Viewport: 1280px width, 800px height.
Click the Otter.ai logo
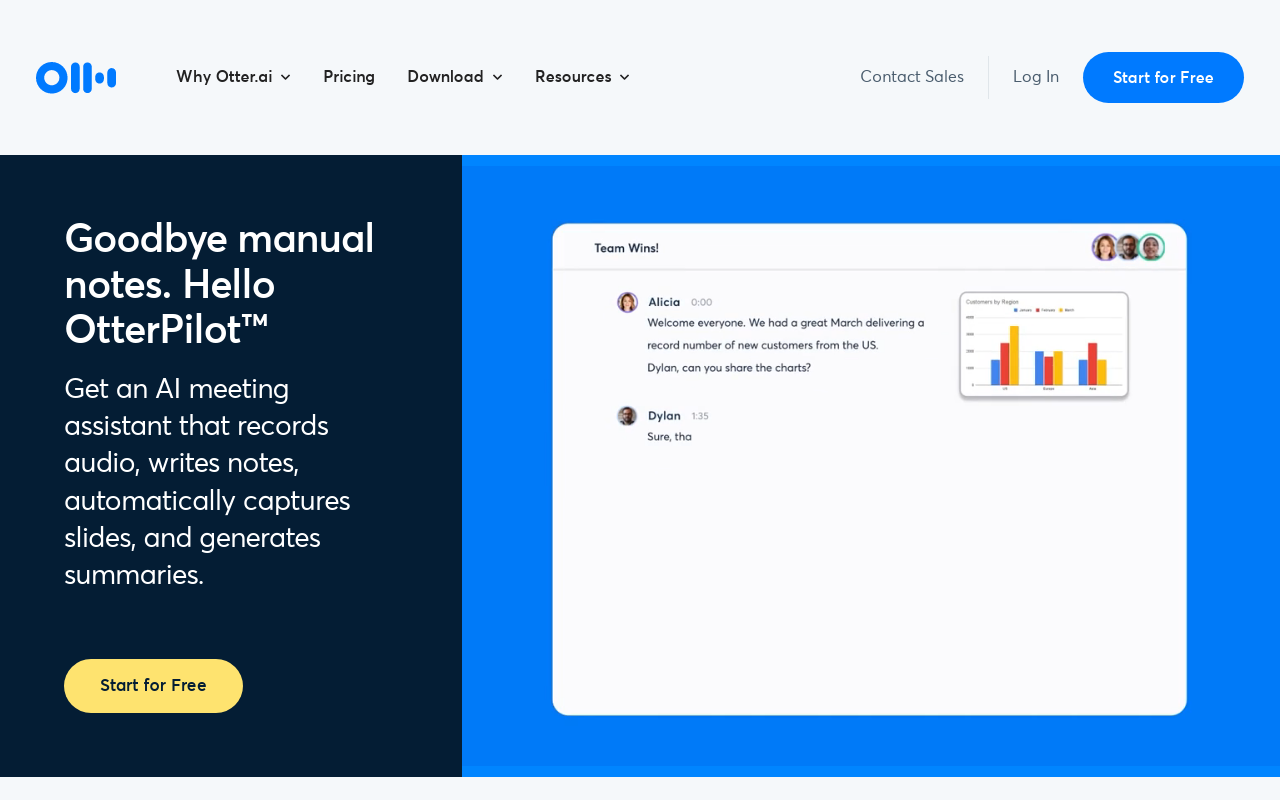76,76
